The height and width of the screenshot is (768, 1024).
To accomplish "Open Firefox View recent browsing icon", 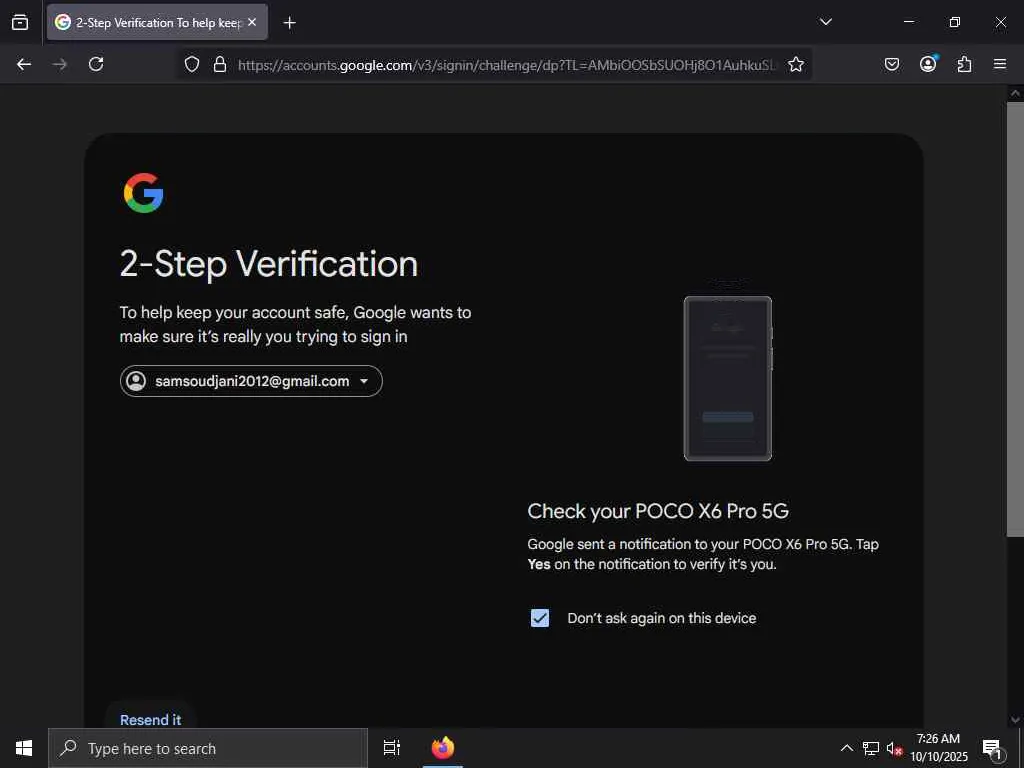I will click(20, 22).
